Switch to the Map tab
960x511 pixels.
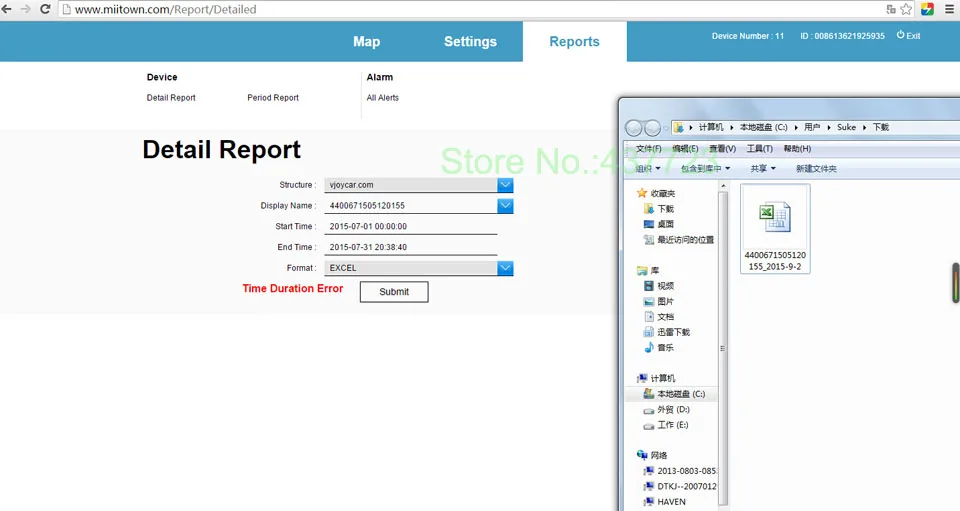(x=366, y=42)
